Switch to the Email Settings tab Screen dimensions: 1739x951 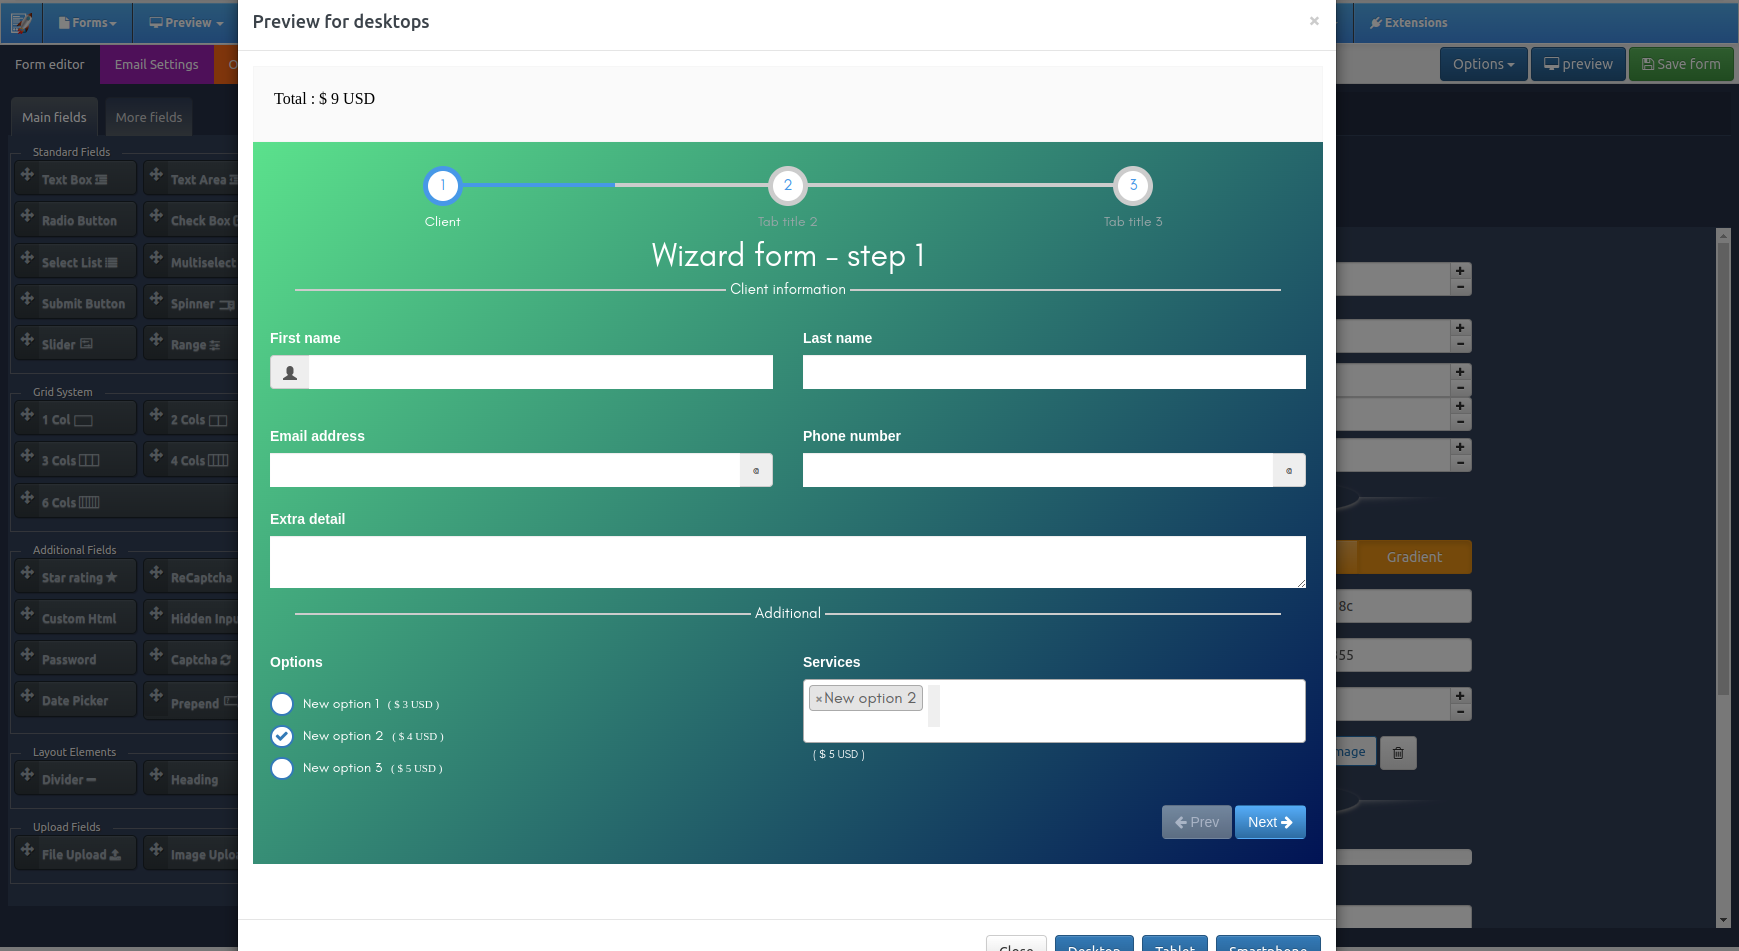156,64
